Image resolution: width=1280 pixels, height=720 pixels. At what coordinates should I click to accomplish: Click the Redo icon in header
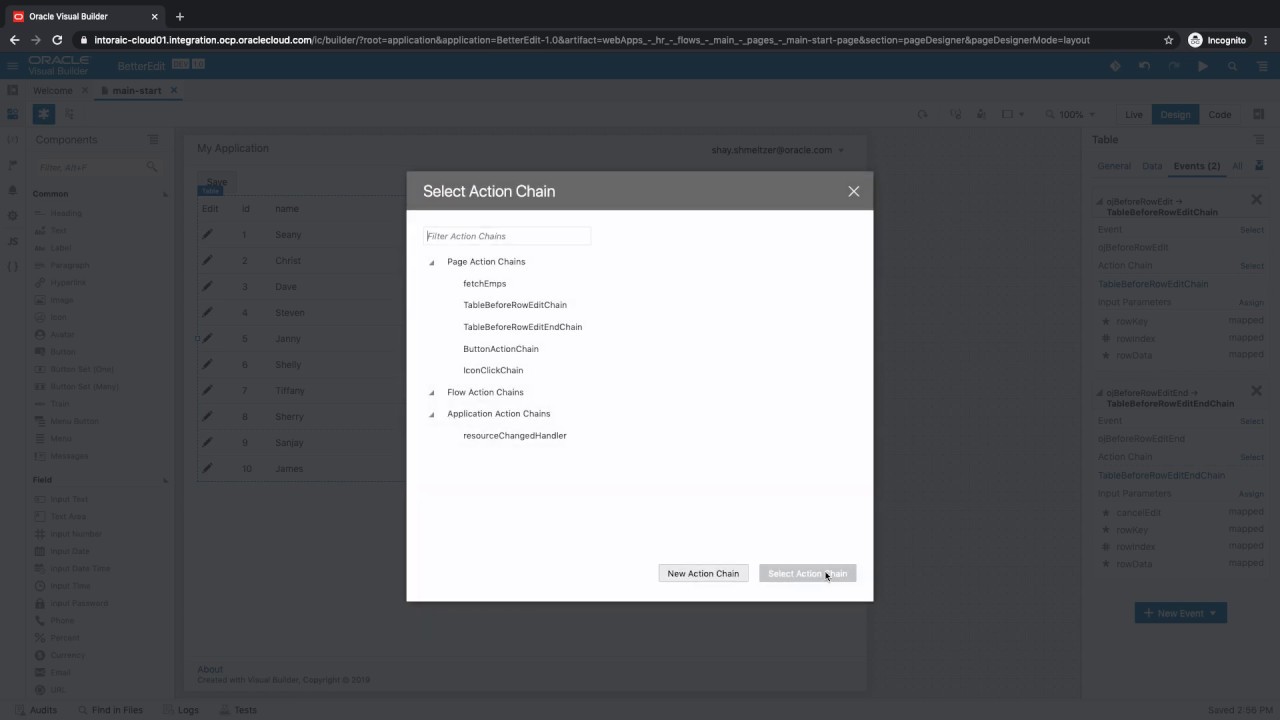pos(1174,66)
